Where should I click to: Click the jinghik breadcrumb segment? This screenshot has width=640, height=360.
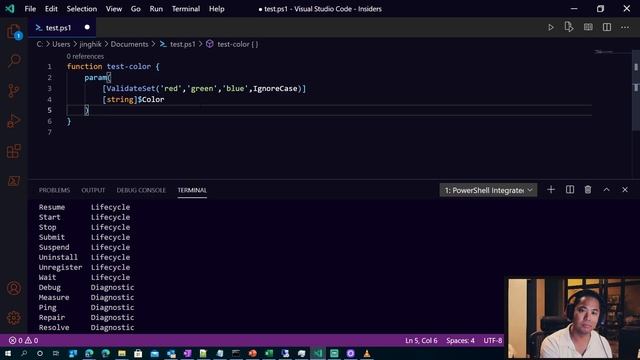pyautogui.click(x=90, y=44)
